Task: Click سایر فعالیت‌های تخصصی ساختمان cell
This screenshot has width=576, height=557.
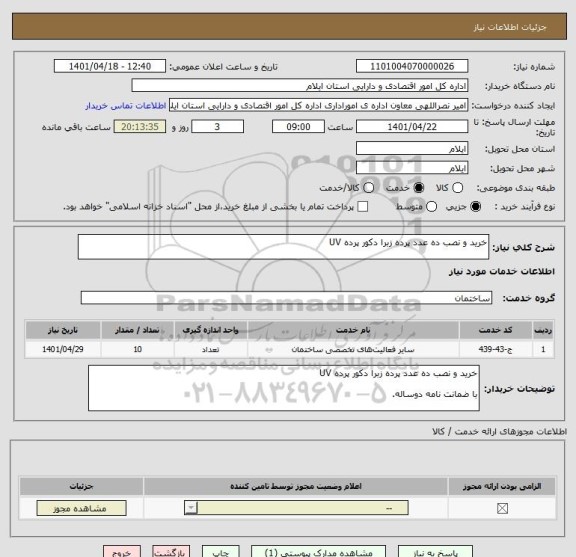Action: click(353, 349)
